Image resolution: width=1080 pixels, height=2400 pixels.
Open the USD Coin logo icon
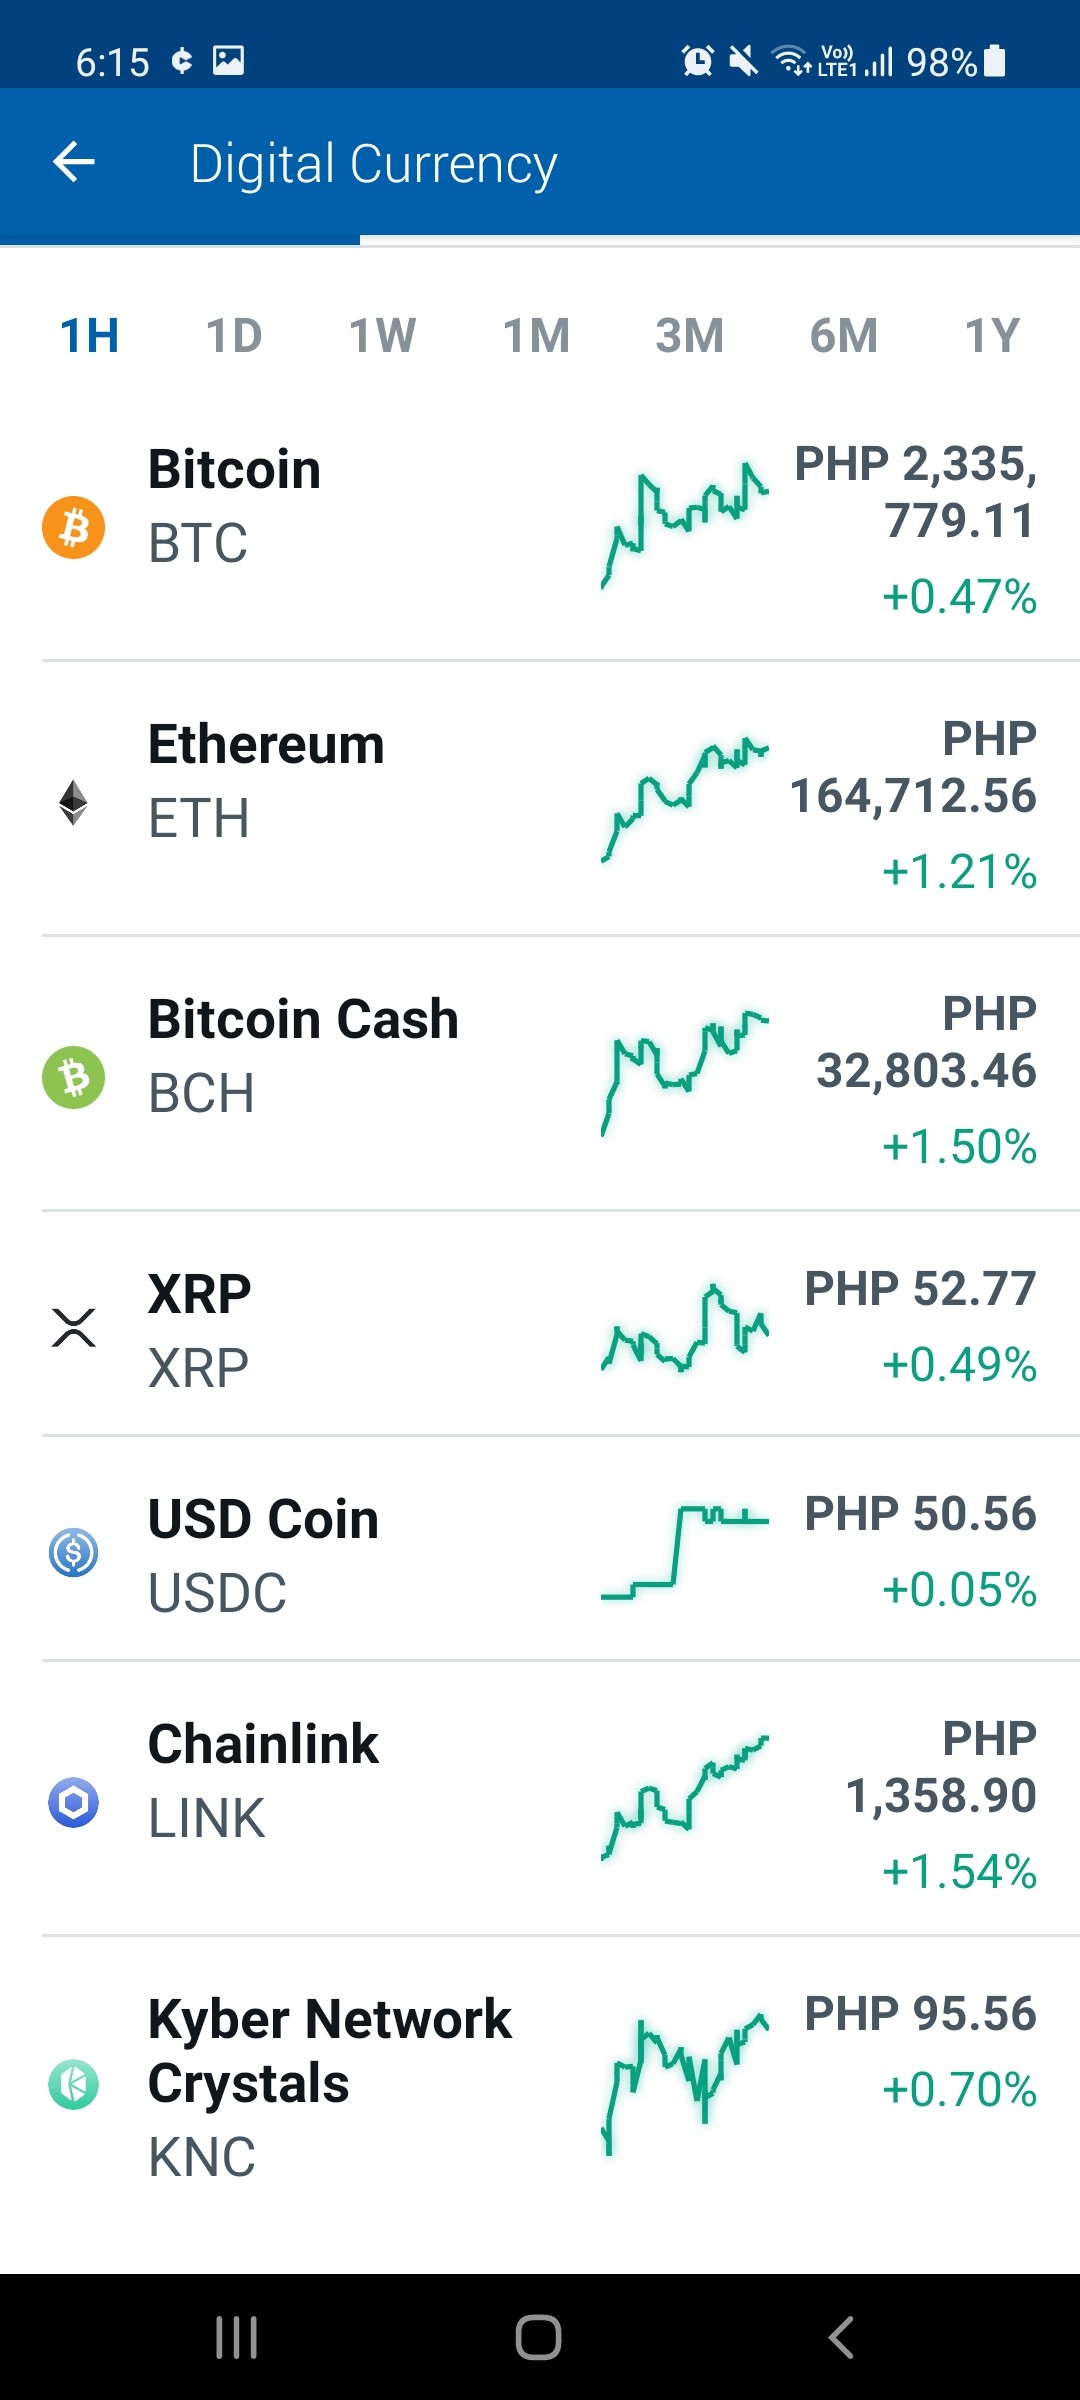(73, 1552)
